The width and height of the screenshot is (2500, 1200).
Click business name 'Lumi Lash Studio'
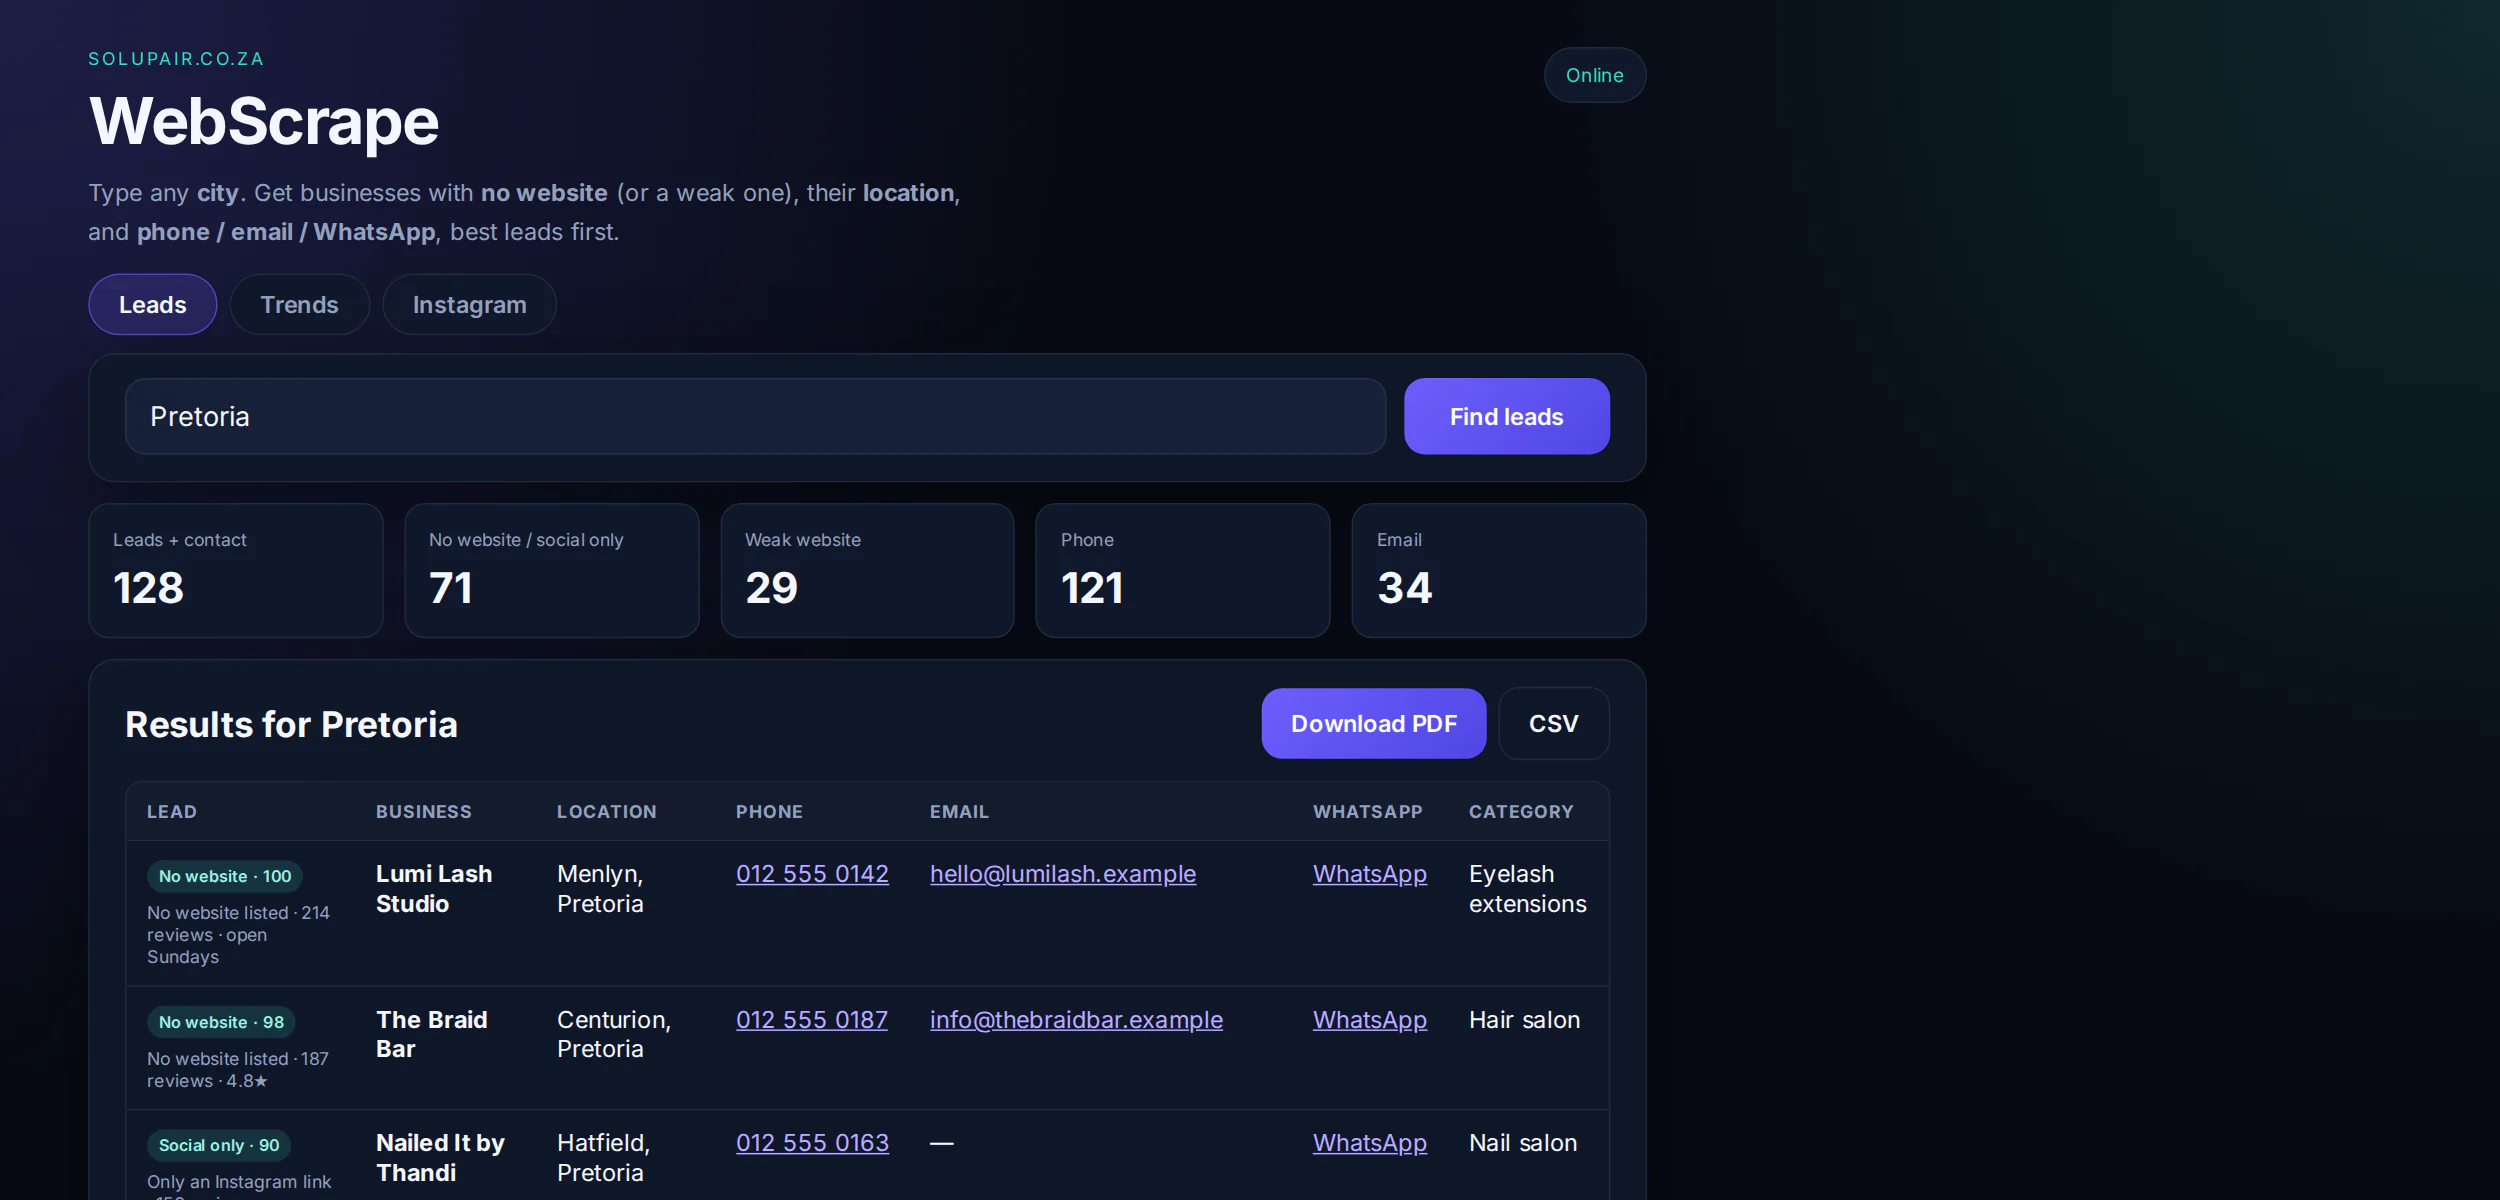point(434,889)
